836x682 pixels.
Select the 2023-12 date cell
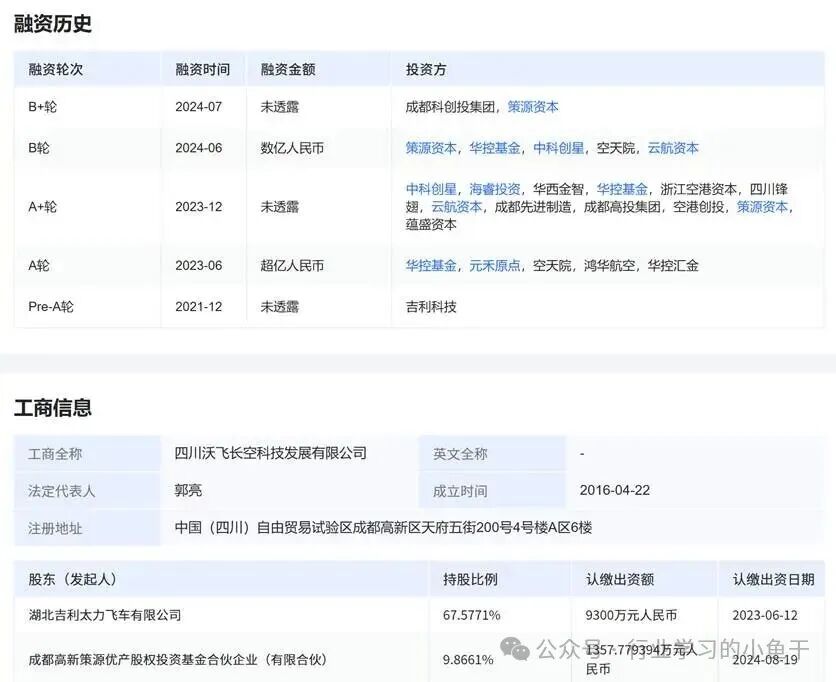[198, 206]
